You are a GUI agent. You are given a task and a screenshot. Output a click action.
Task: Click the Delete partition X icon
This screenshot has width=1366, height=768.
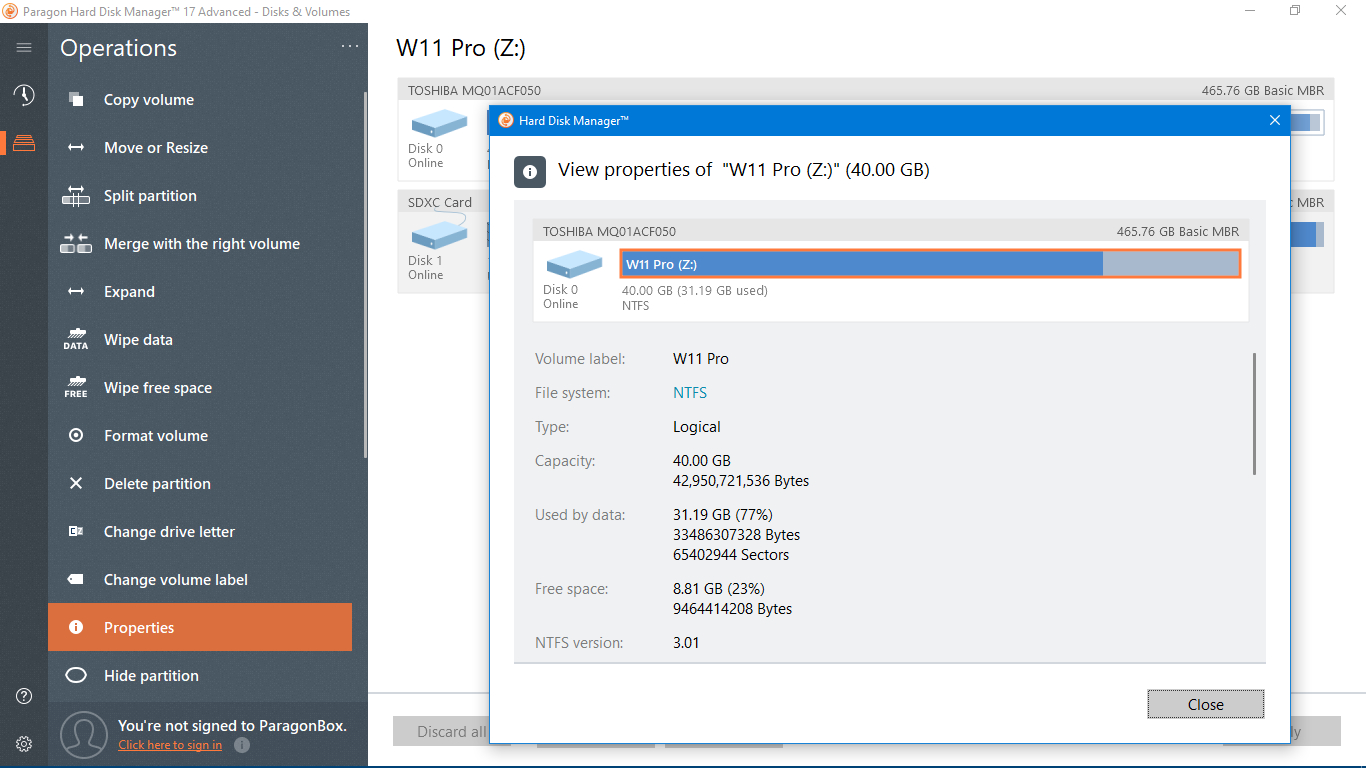[76, 483]
